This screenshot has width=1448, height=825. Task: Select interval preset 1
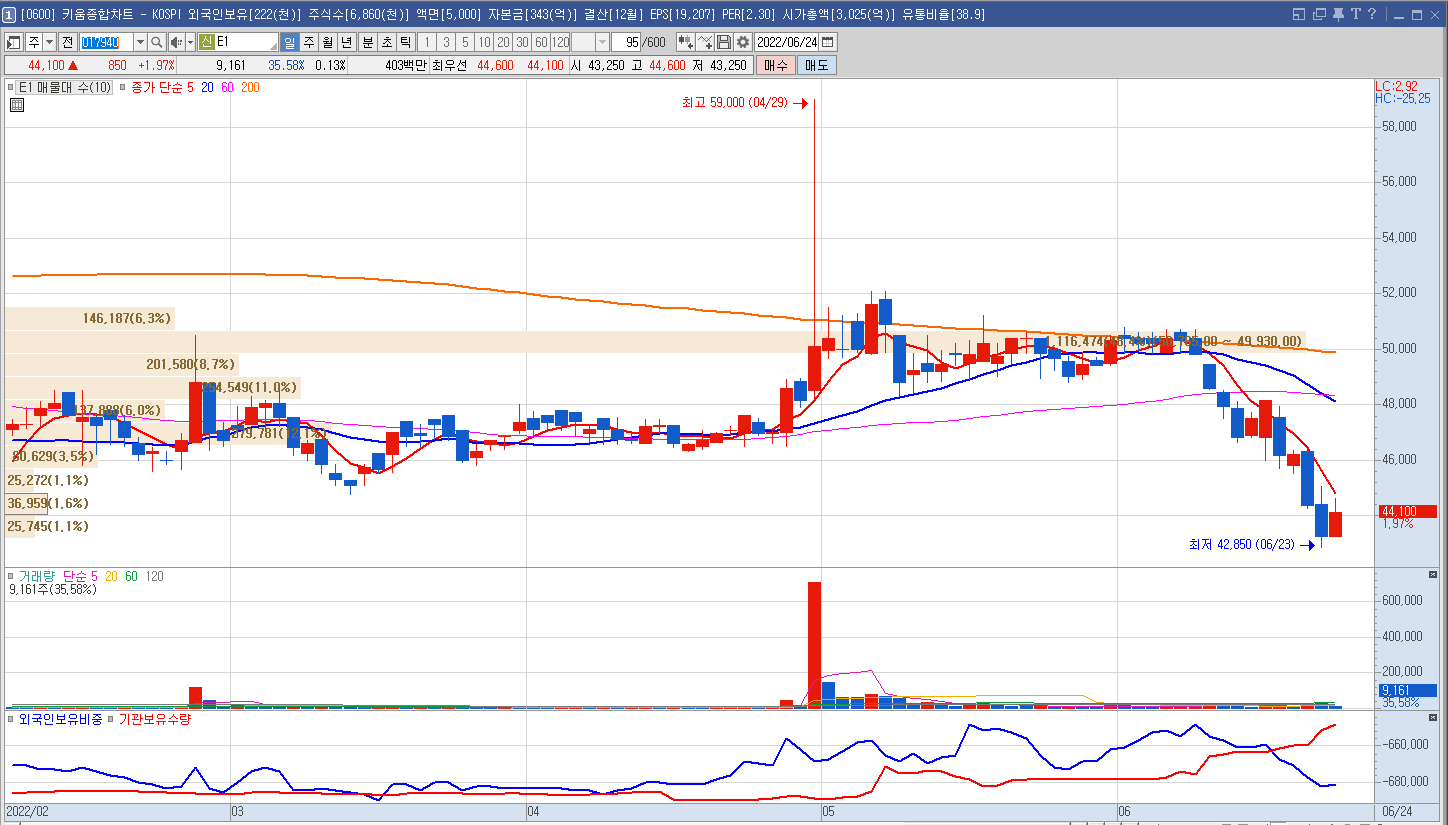426,42
